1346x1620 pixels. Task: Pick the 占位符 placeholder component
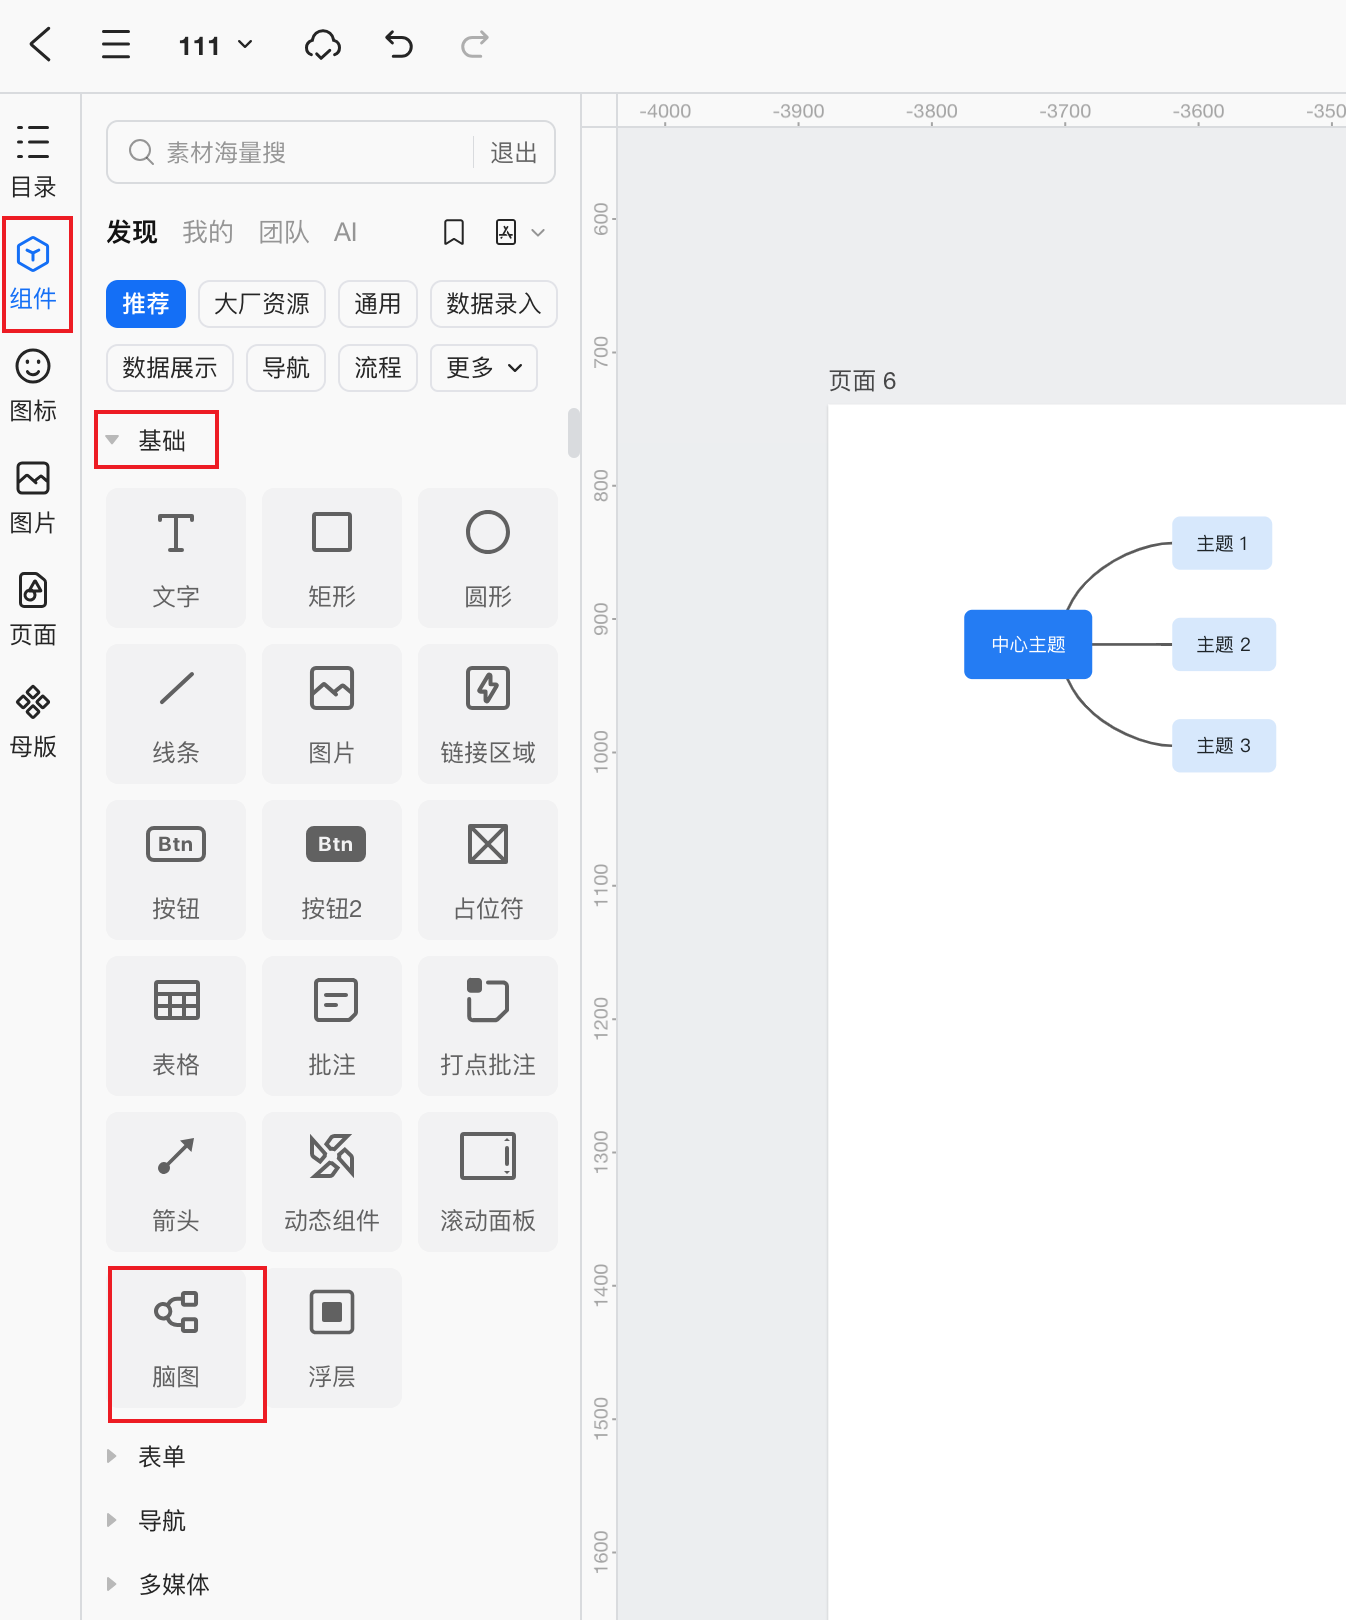pyautogui.click(x=488, y=870)
